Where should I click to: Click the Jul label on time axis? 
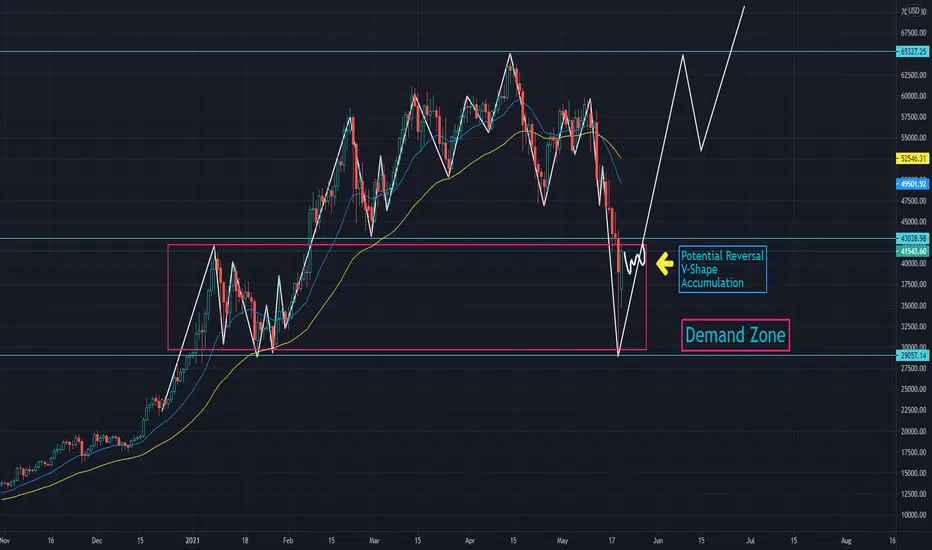[x=751, y=540]
